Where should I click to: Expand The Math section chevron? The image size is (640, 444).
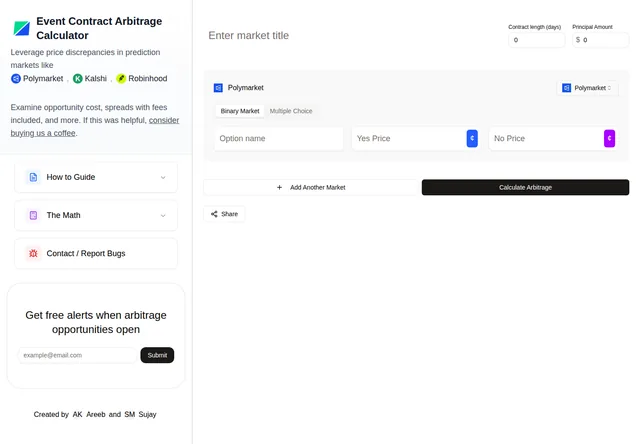click(163, 215)
